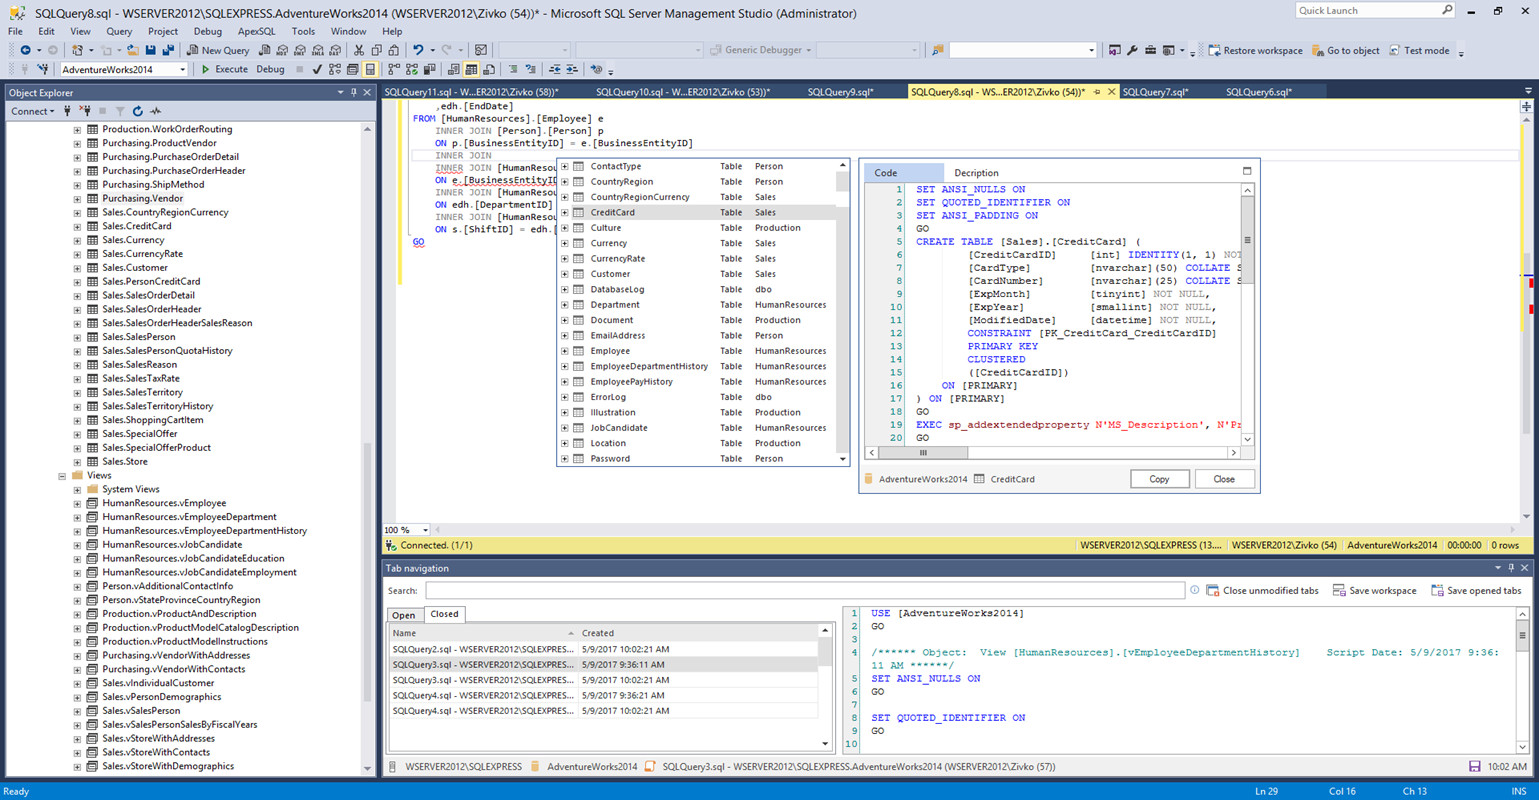Image resolution: width=1539 pixels, height=800 pixels.
Task: Click the Disconnect plug icon in Object Explorer
Action: [86, 111]
